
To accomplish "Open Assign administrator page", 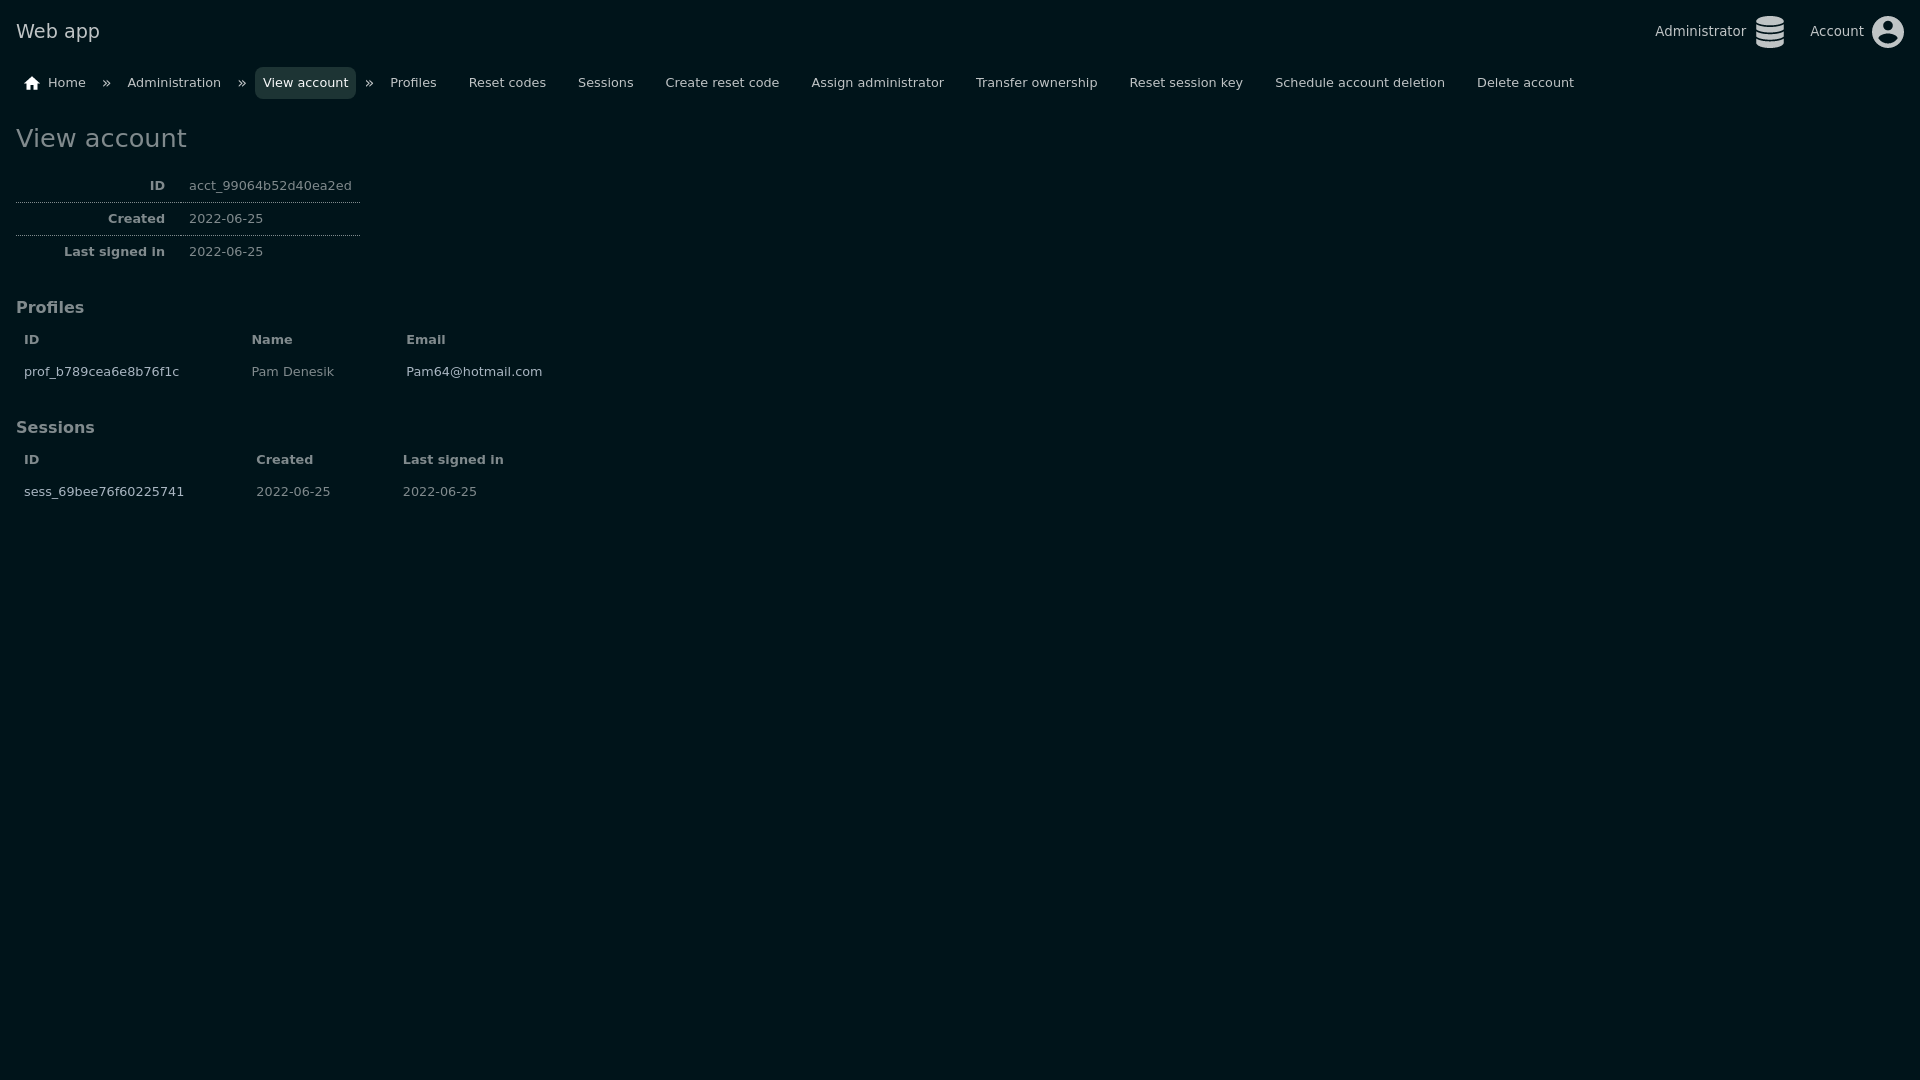I will coord(877,83).
